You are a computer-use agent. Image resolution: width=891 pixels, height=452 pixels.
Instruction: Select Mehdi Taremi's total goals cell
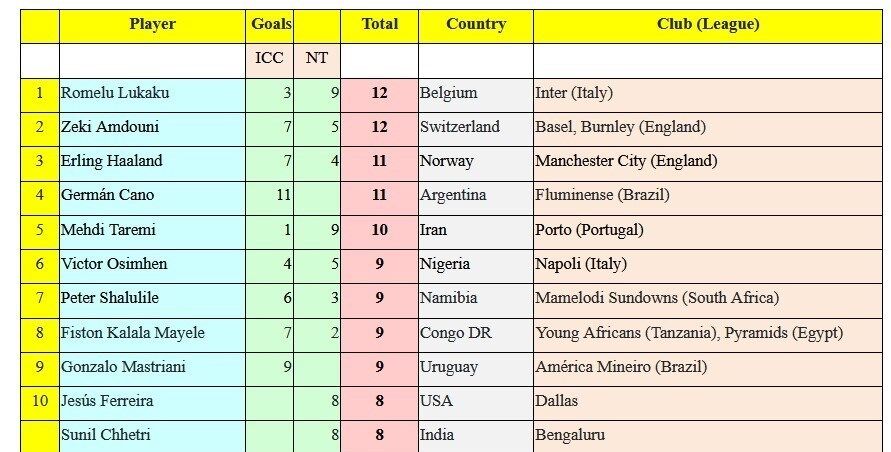[379, 230]
